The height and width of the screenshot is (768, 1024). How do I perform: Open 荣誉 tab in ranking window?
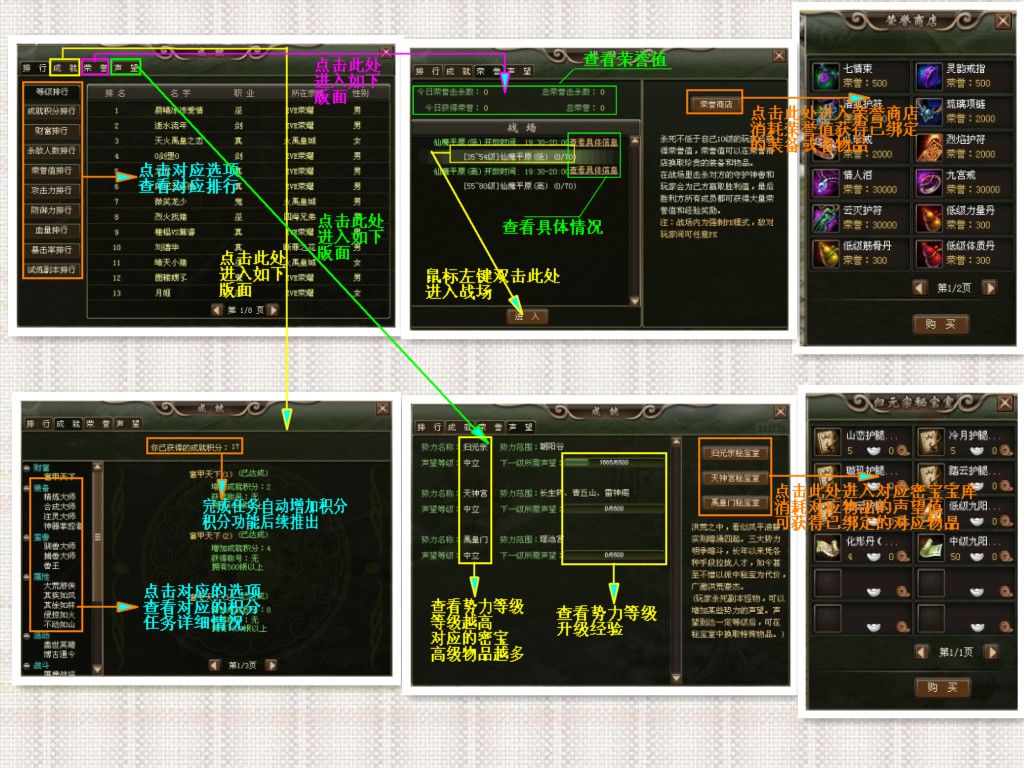click(x=95, y=68)
